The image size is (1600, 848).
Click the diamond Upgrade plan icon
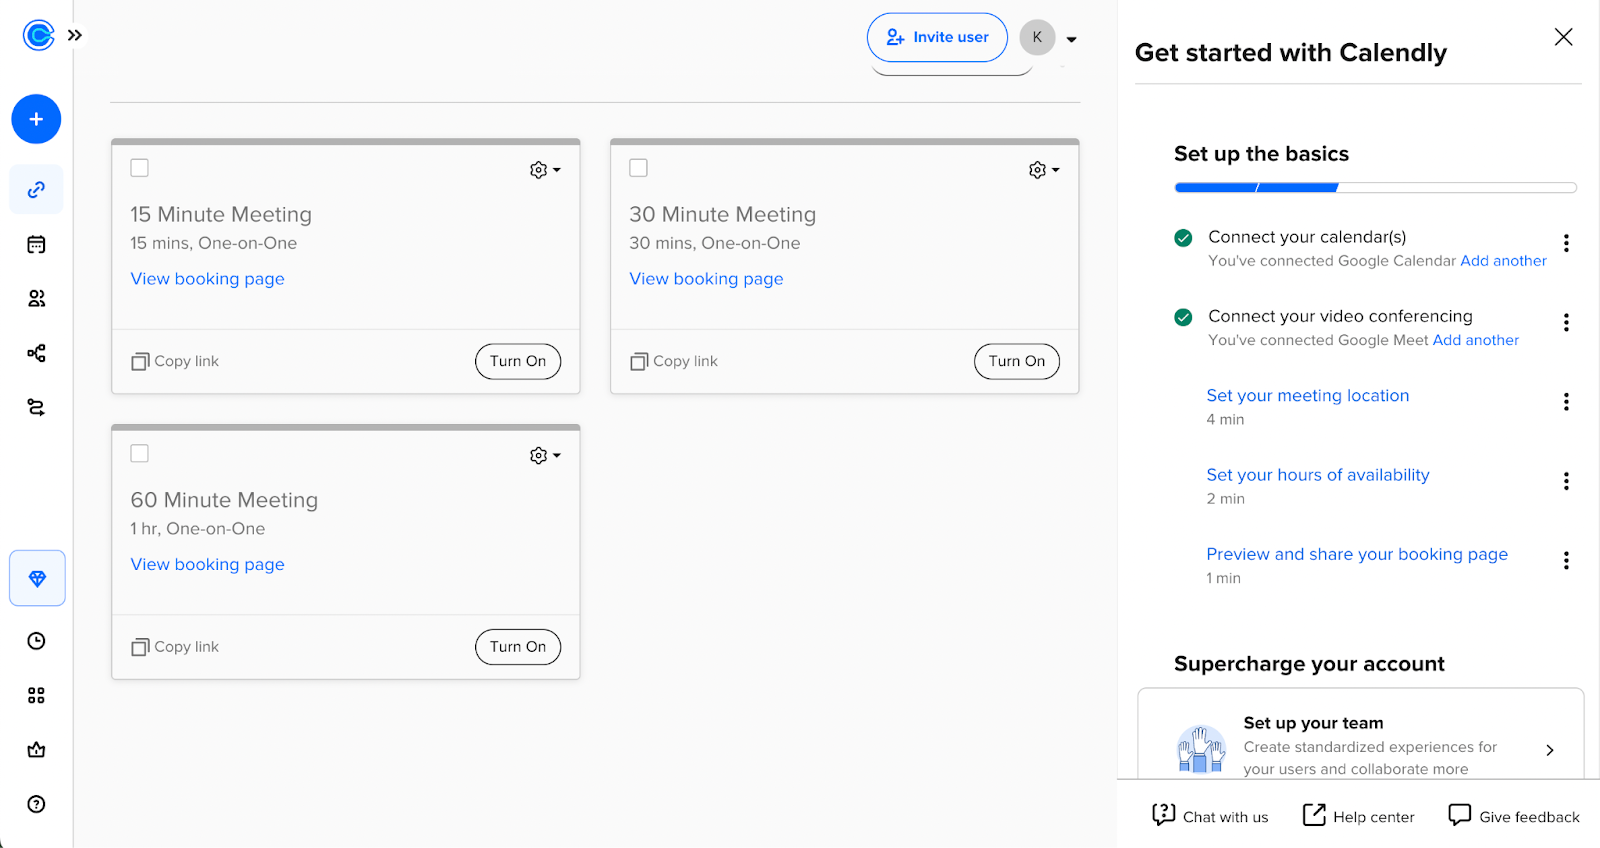37,578
